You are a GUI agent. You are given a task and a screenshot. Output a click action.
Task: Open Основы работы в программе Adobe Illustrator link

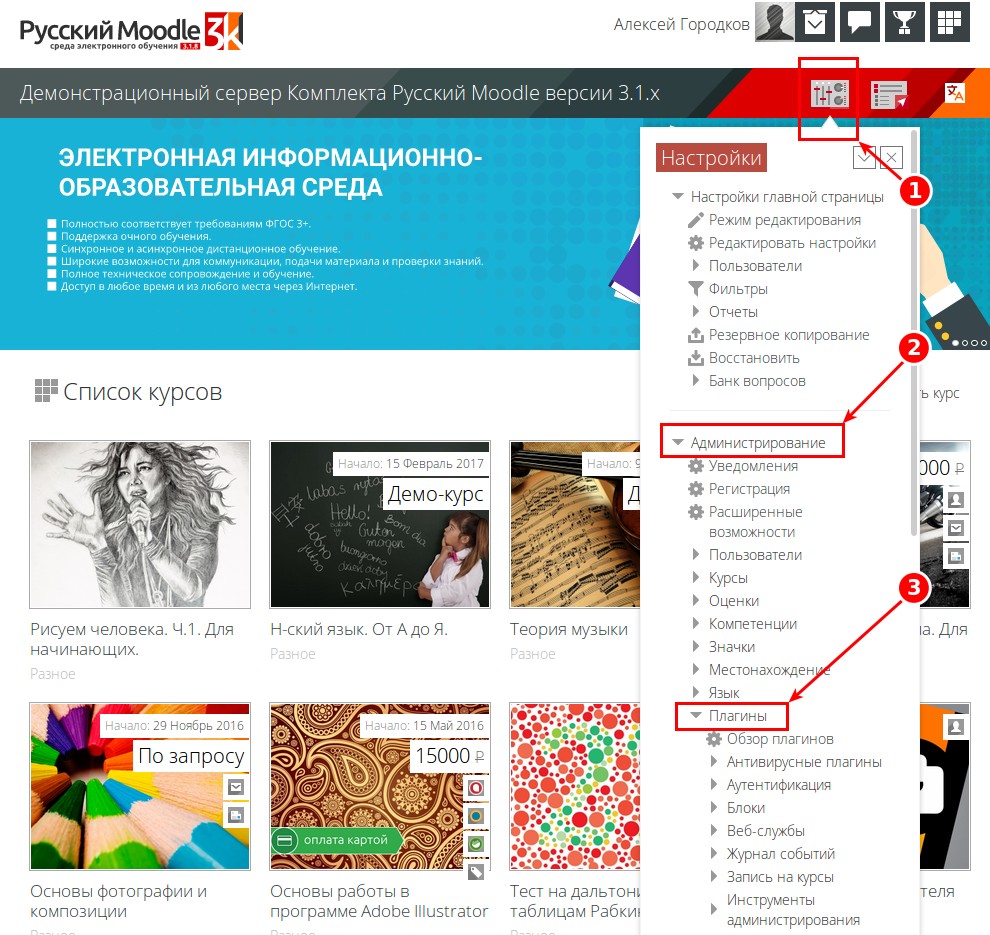point(379,901)
